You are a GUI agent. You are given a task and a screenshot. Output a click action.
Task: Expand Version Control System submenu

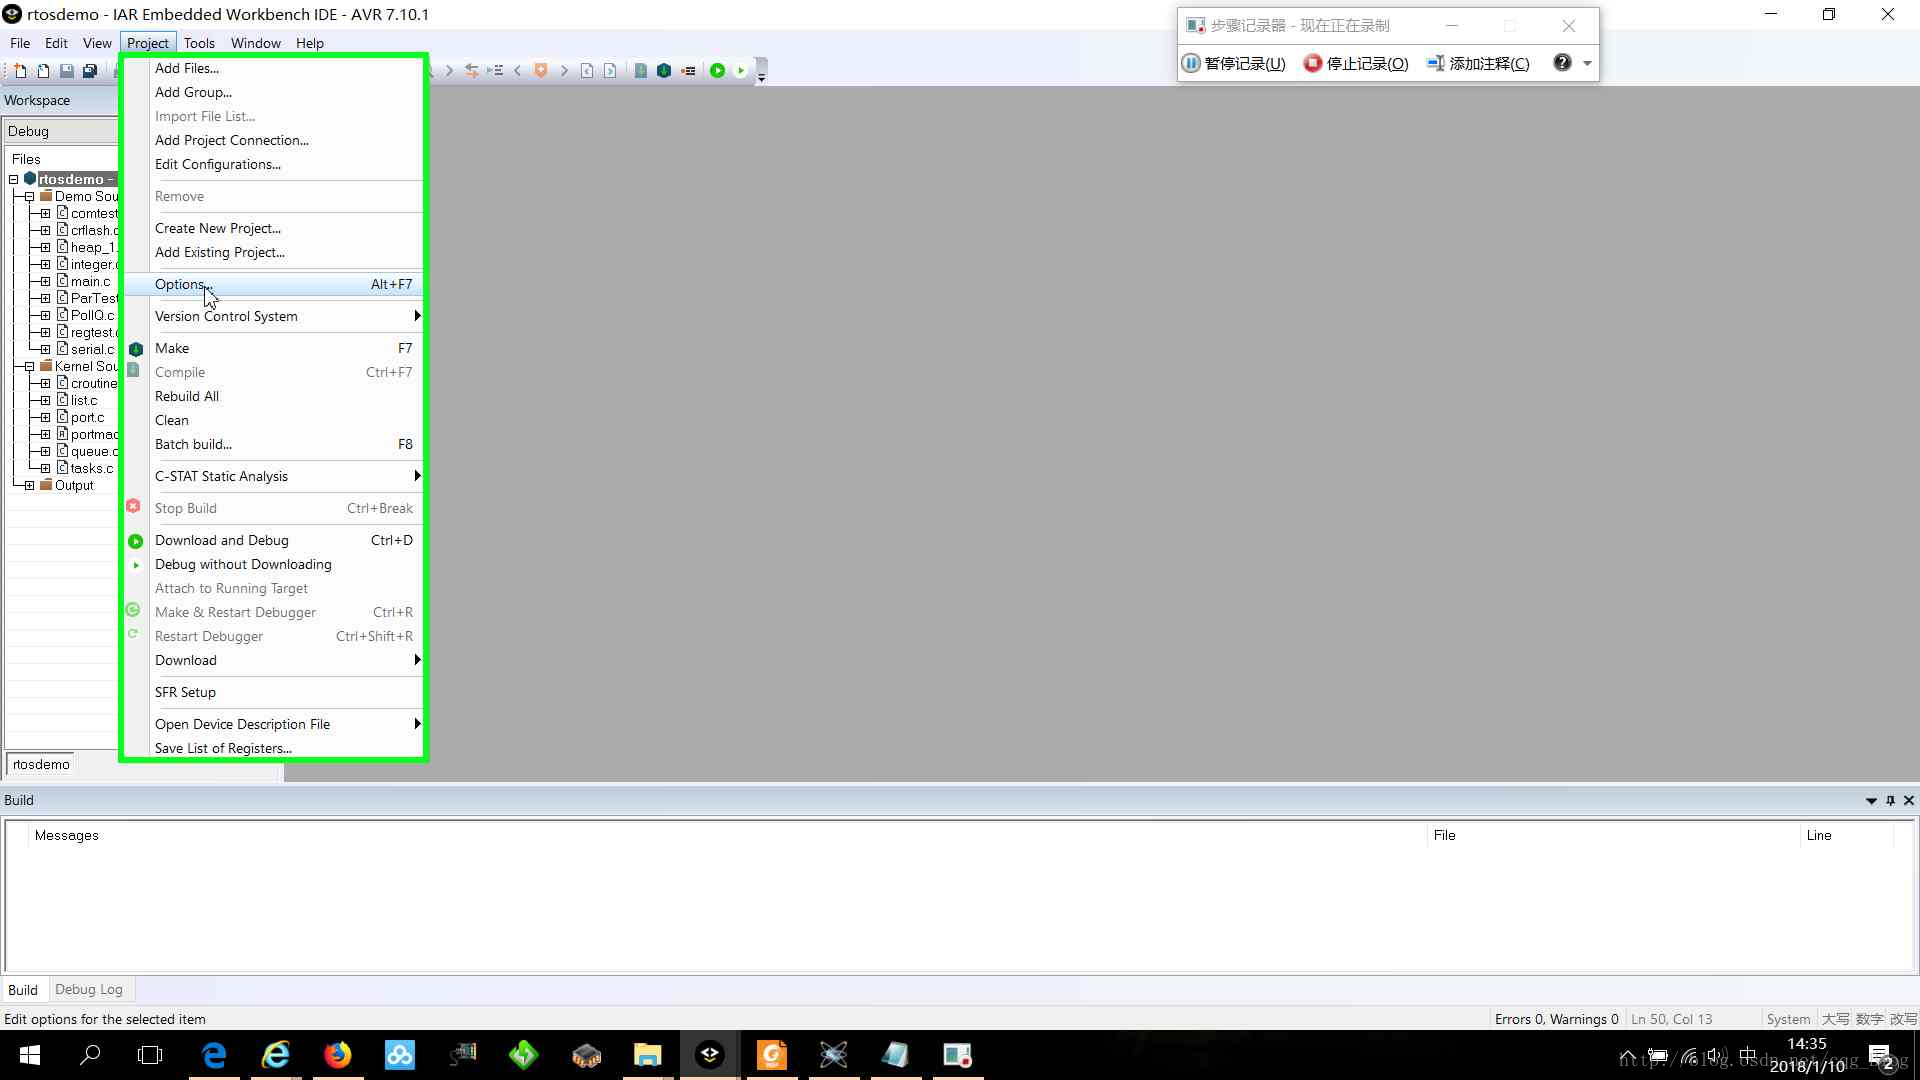pos(273,316)
